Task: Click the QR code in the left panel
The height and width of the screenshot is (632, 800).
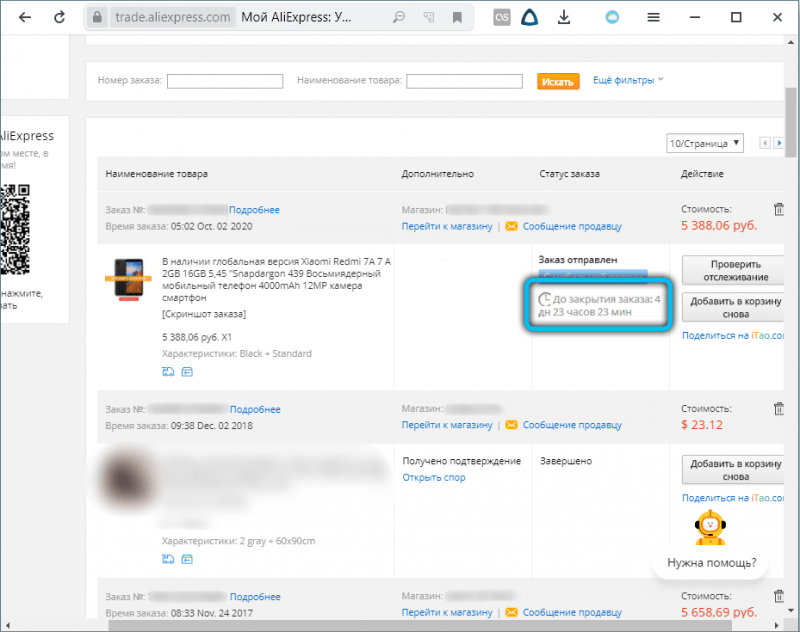Action: click(x=15, y=229)
